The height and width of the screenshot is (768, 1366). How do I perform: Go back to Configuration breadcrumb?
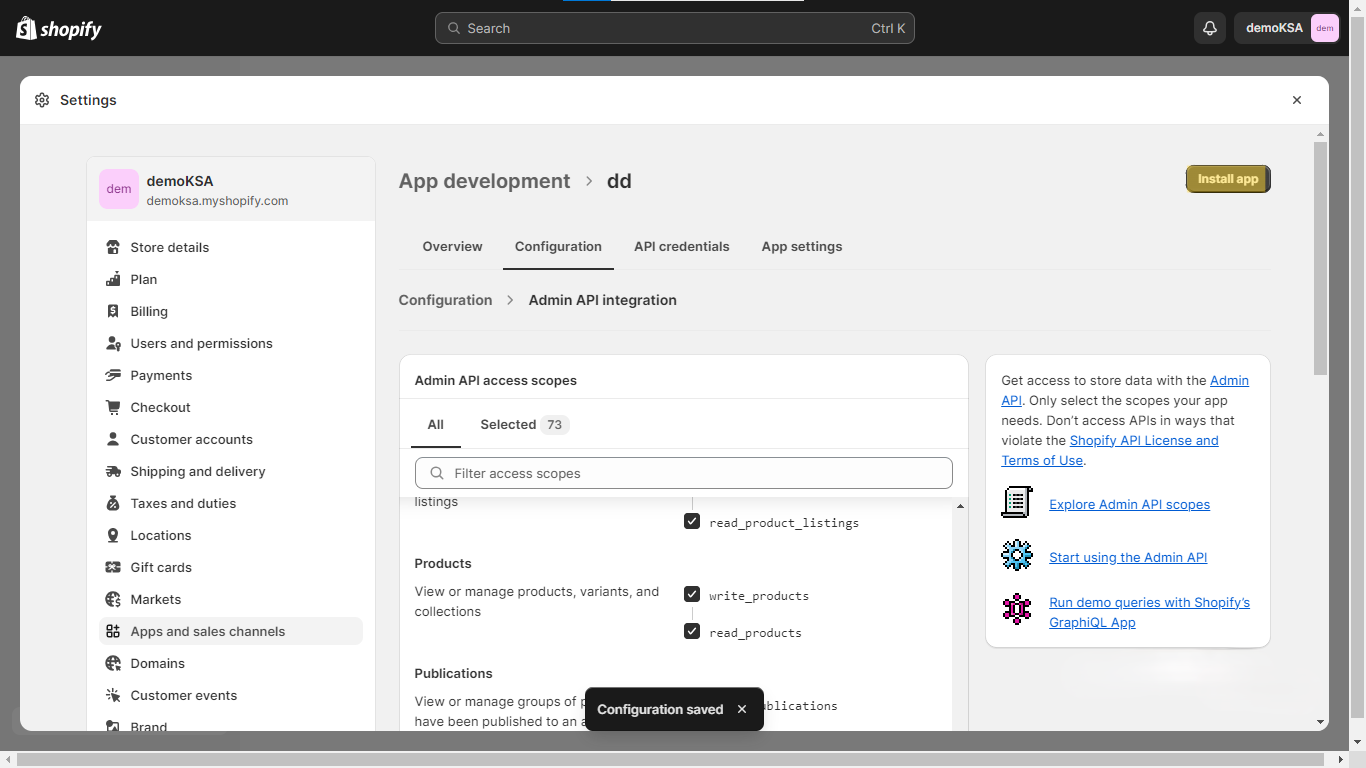click(x=445, y=300)
